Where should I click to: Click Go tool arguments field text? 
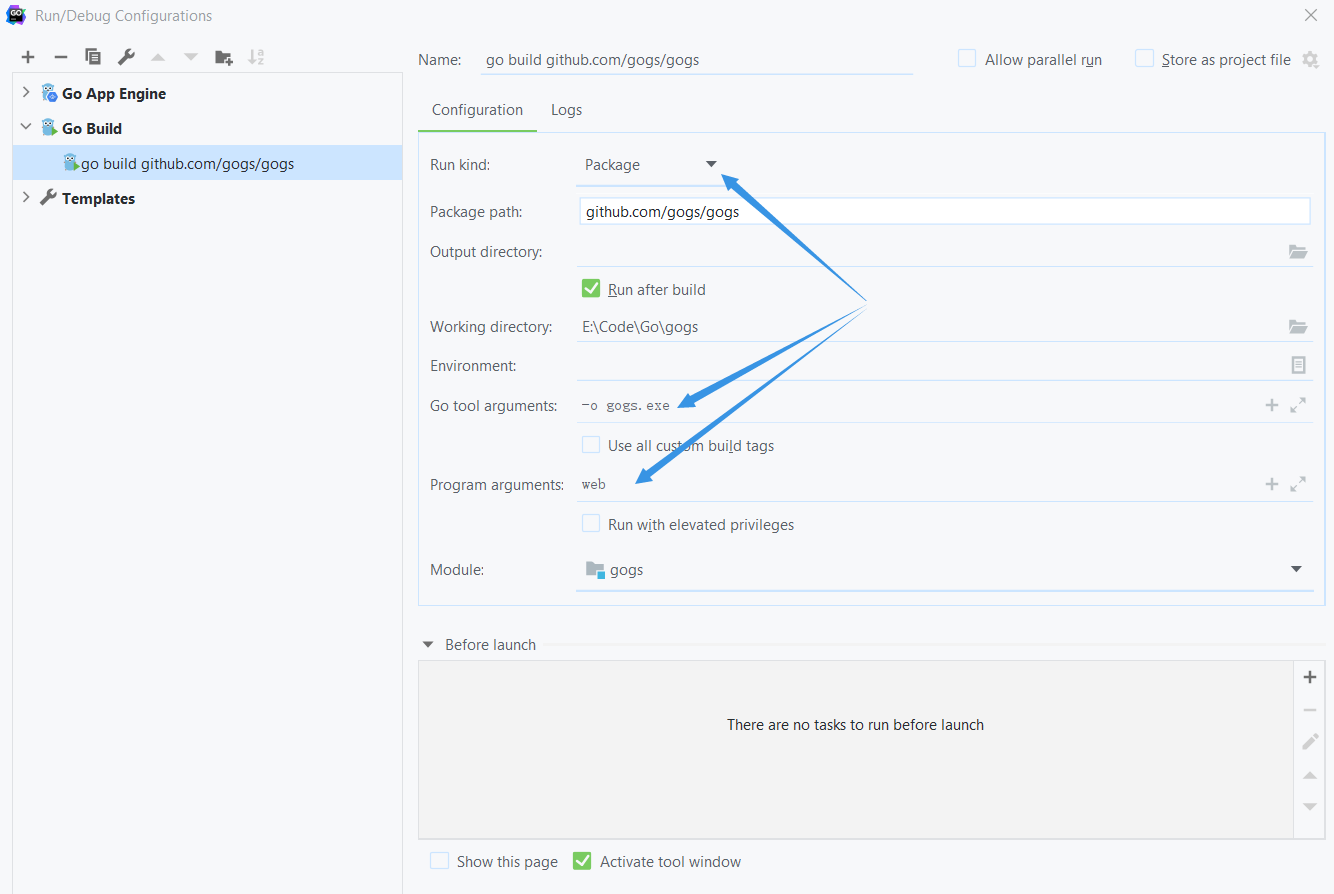tap(625, 405)
